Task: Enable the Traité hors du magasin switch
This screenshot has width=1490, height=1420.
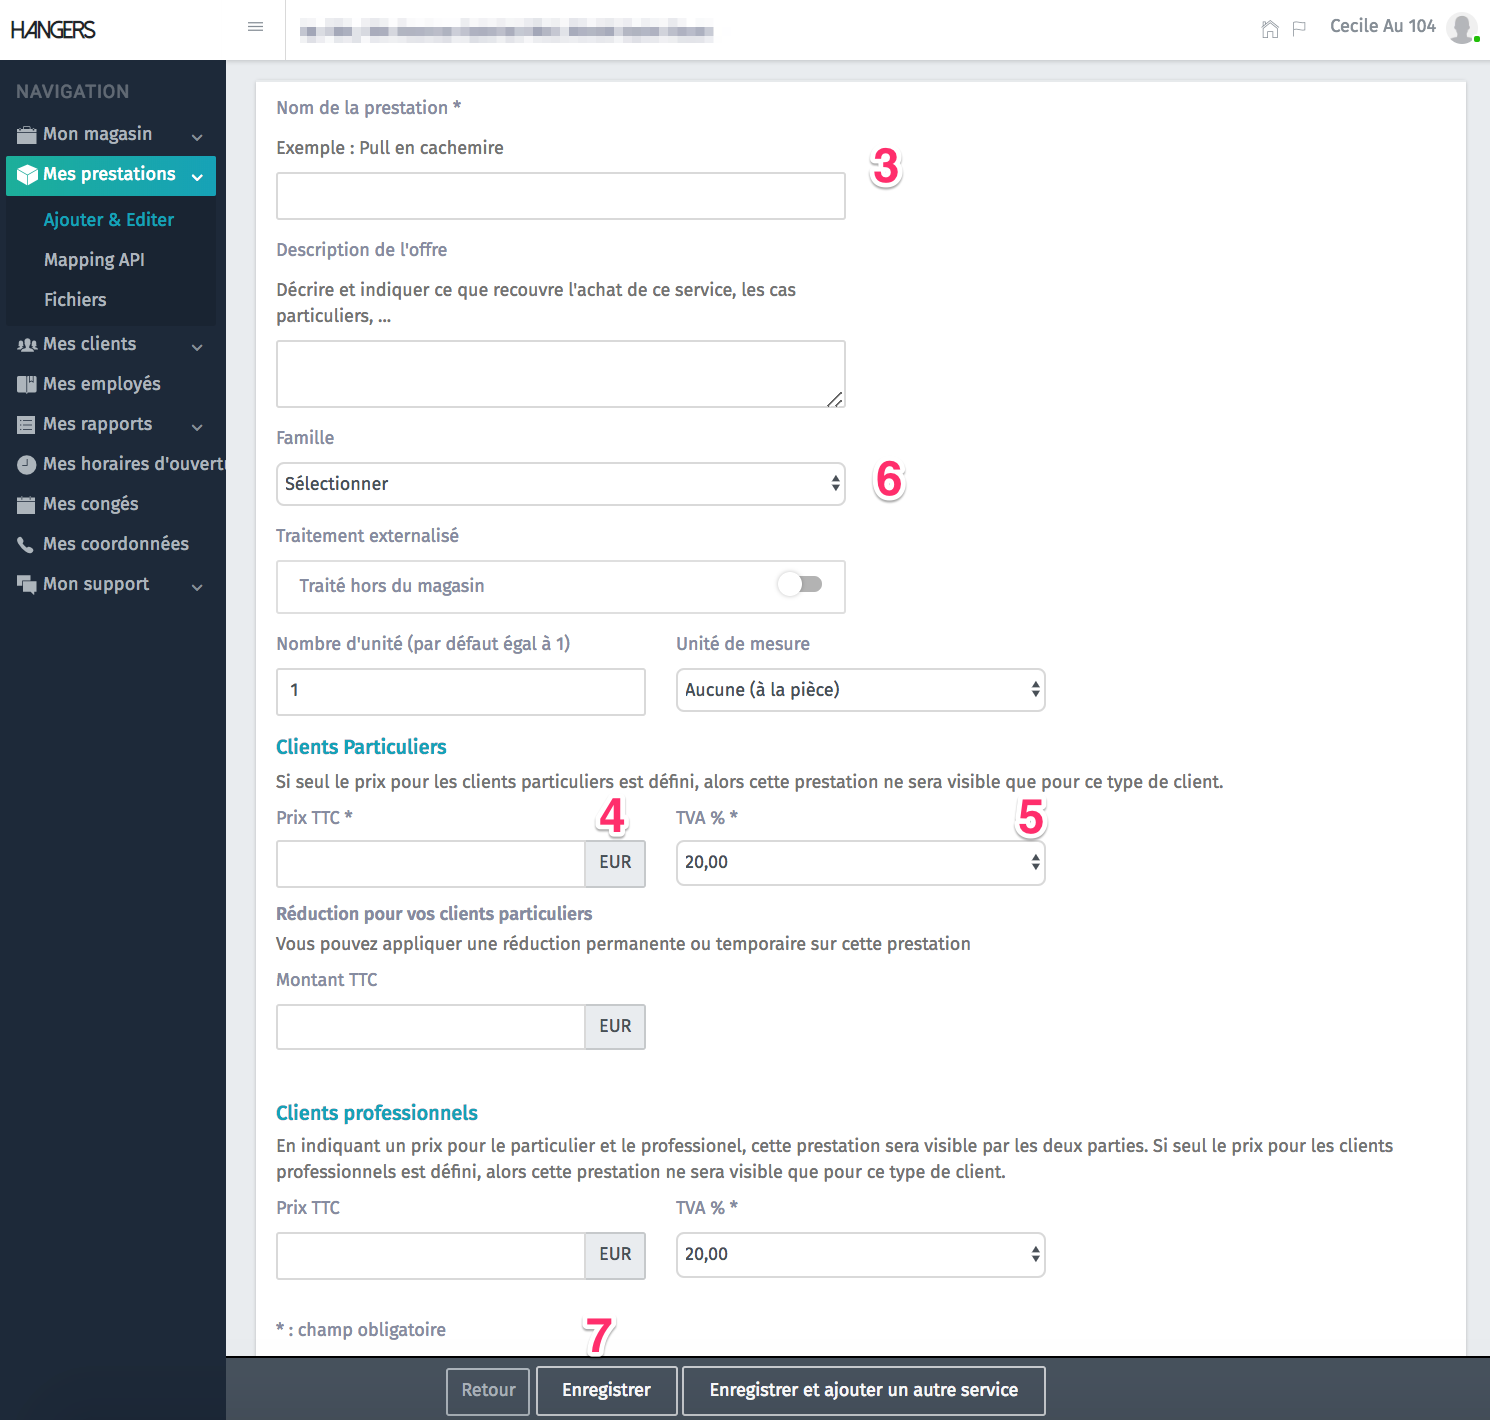Action: click(x=798, y=586)
